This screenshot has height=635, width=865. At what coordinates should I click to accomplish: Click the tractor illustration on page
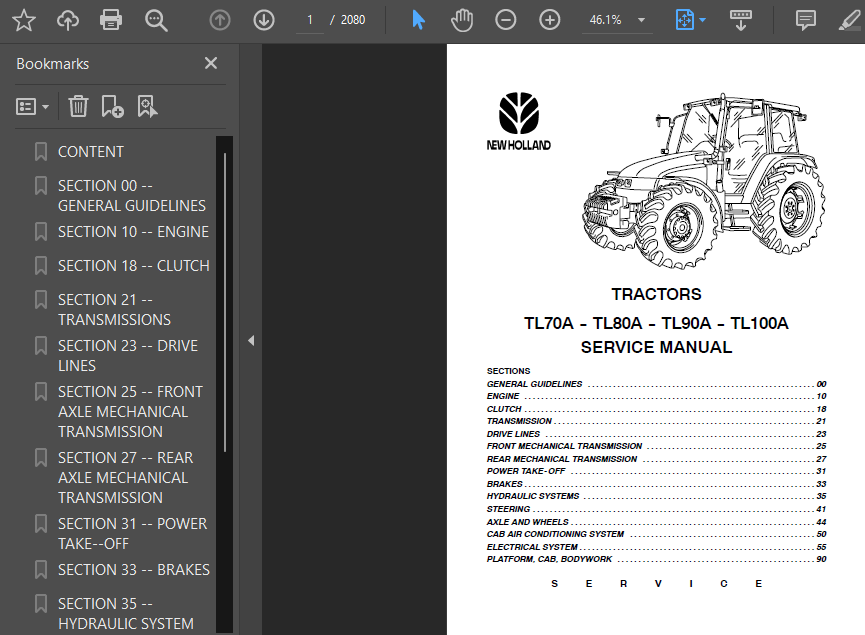(x=704, y=181)
